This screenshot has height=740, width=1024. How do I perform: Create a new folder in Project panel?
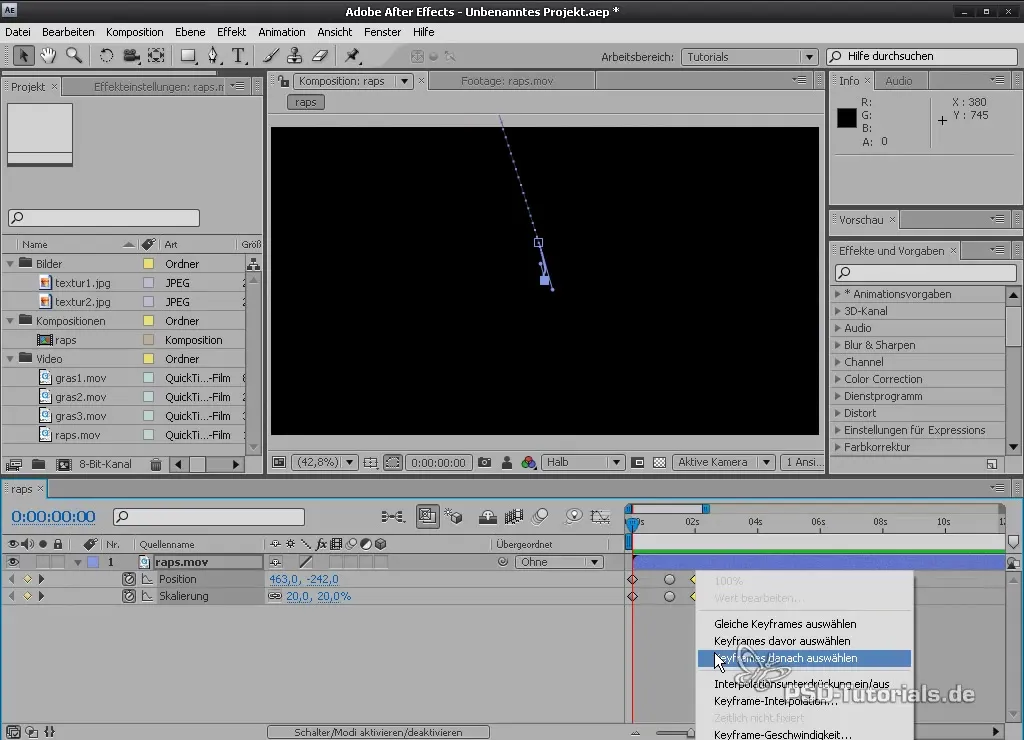(x=39, y=464)
